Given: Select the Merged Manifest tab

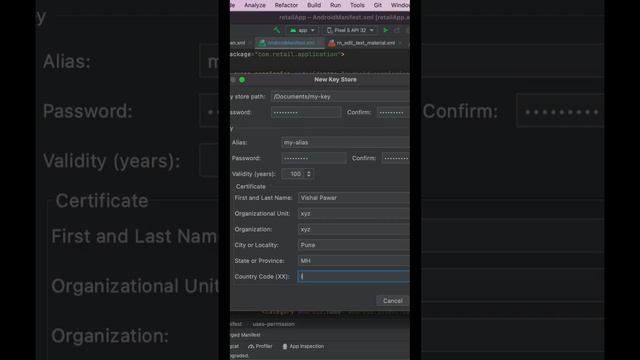Looking at the screenshot, I should pos(245,335).
